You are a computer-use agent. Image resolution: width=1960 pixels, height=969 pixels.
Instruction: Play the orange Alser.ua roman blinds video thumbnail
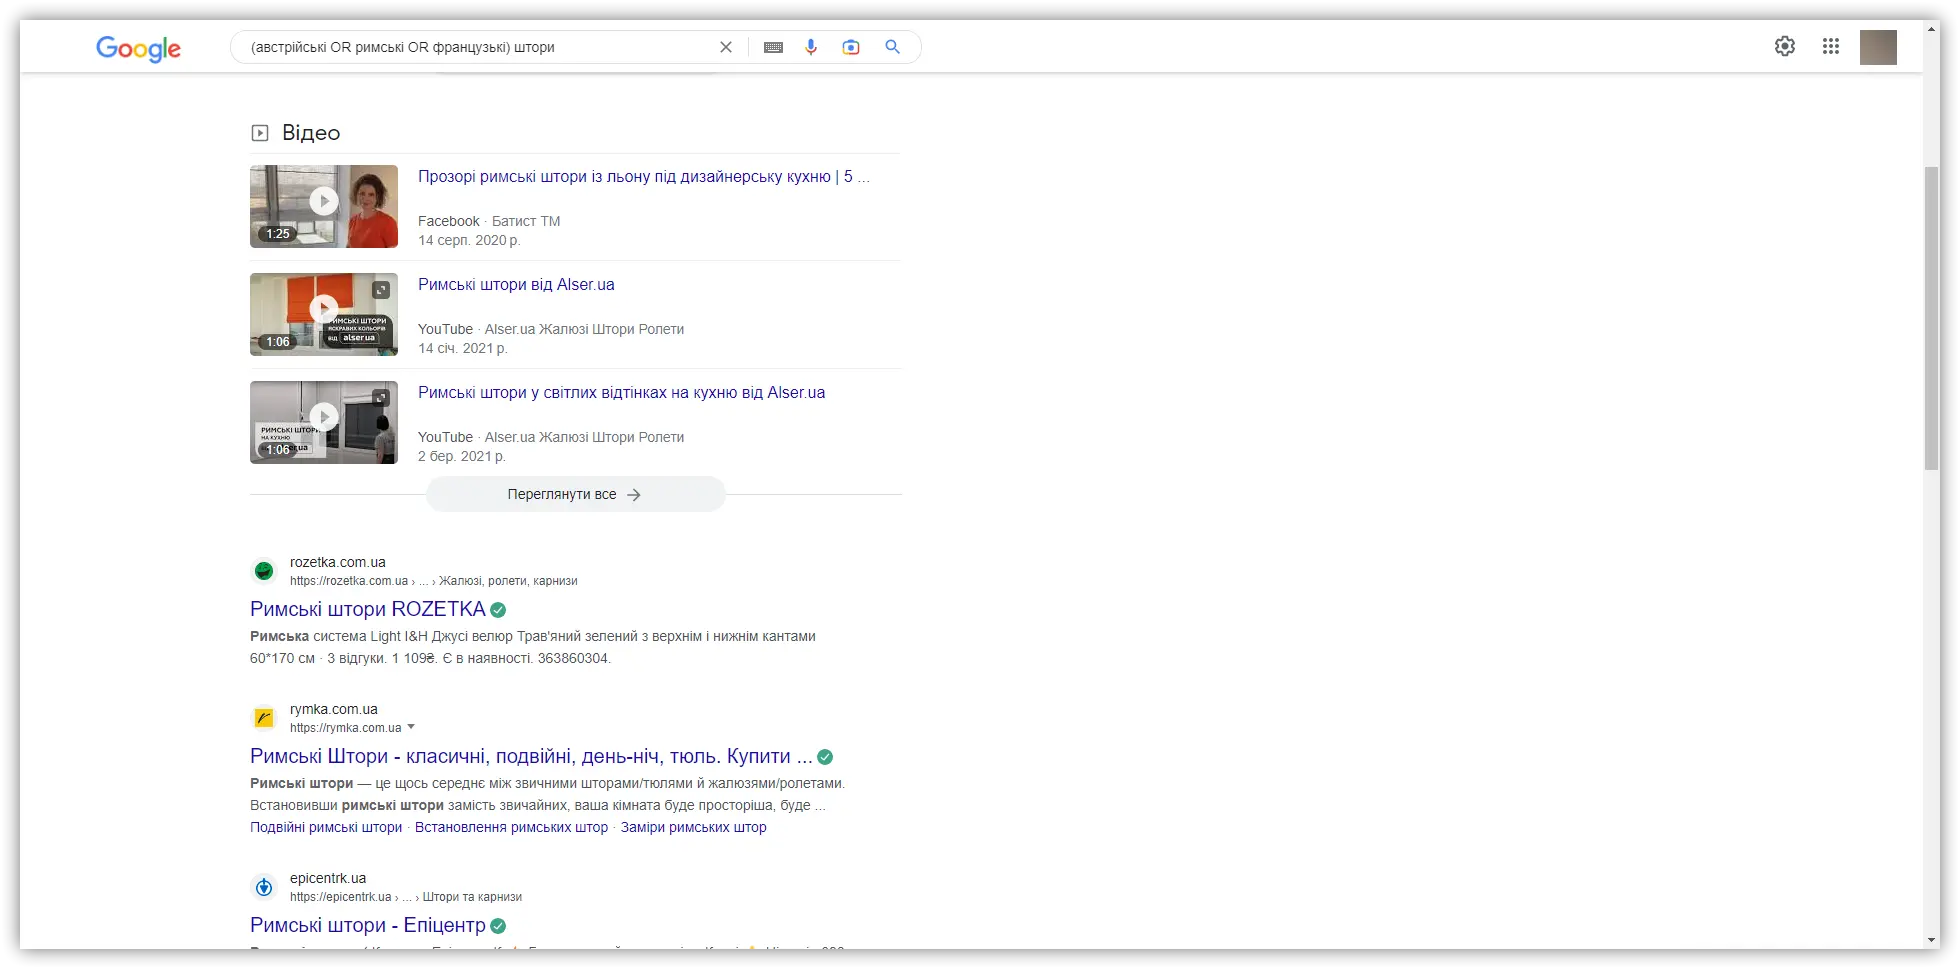[x=324, y=314]
